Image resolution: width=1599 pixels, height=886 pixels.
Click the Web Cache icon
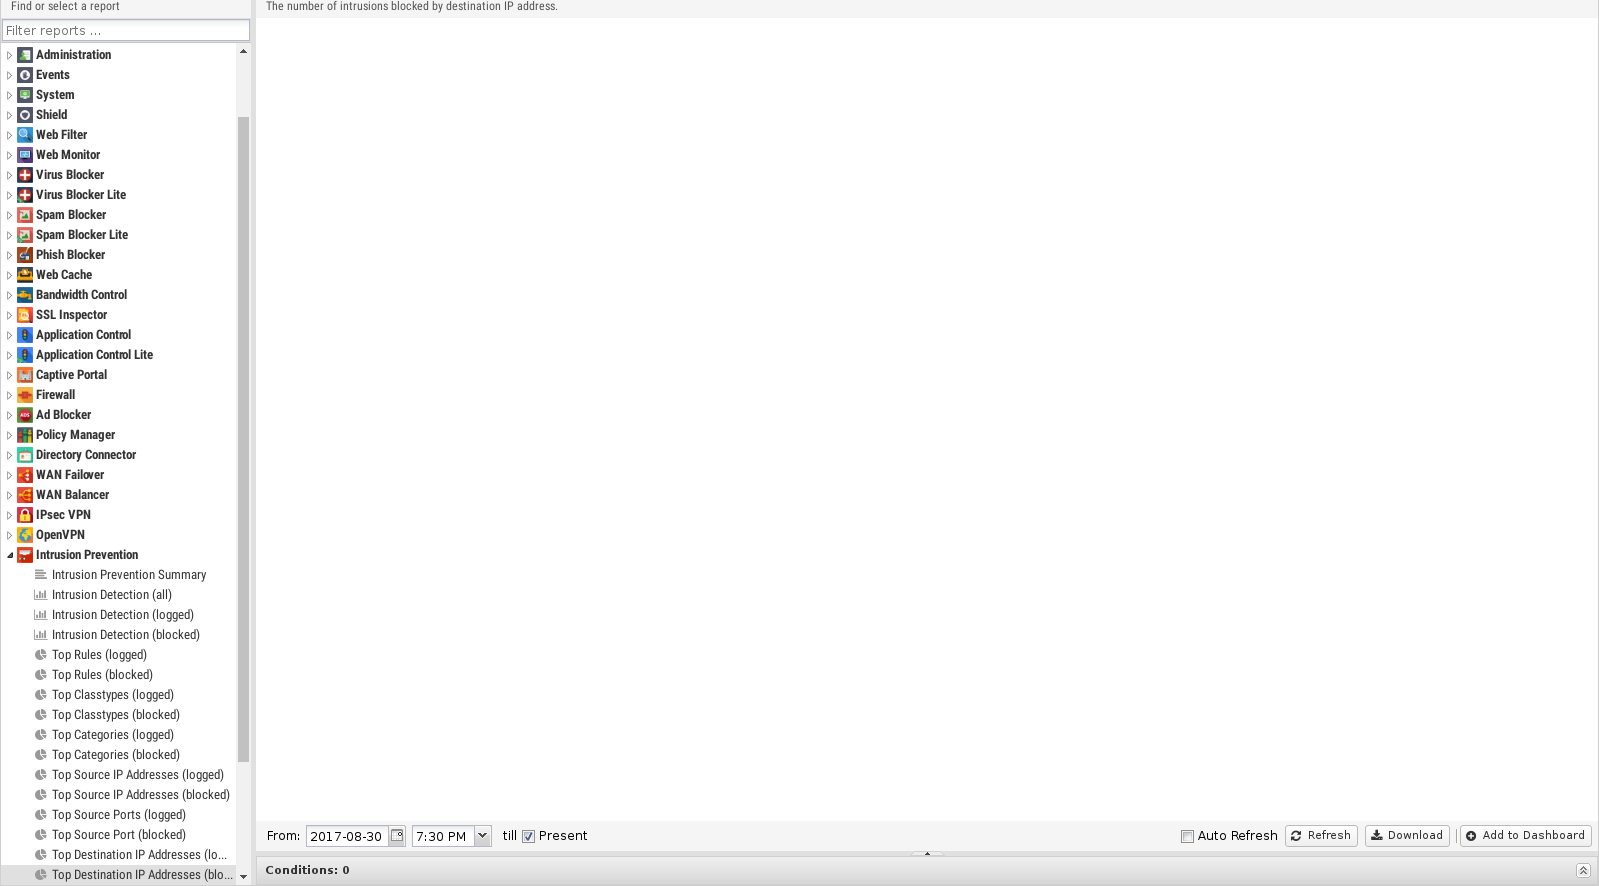point(25,275)
